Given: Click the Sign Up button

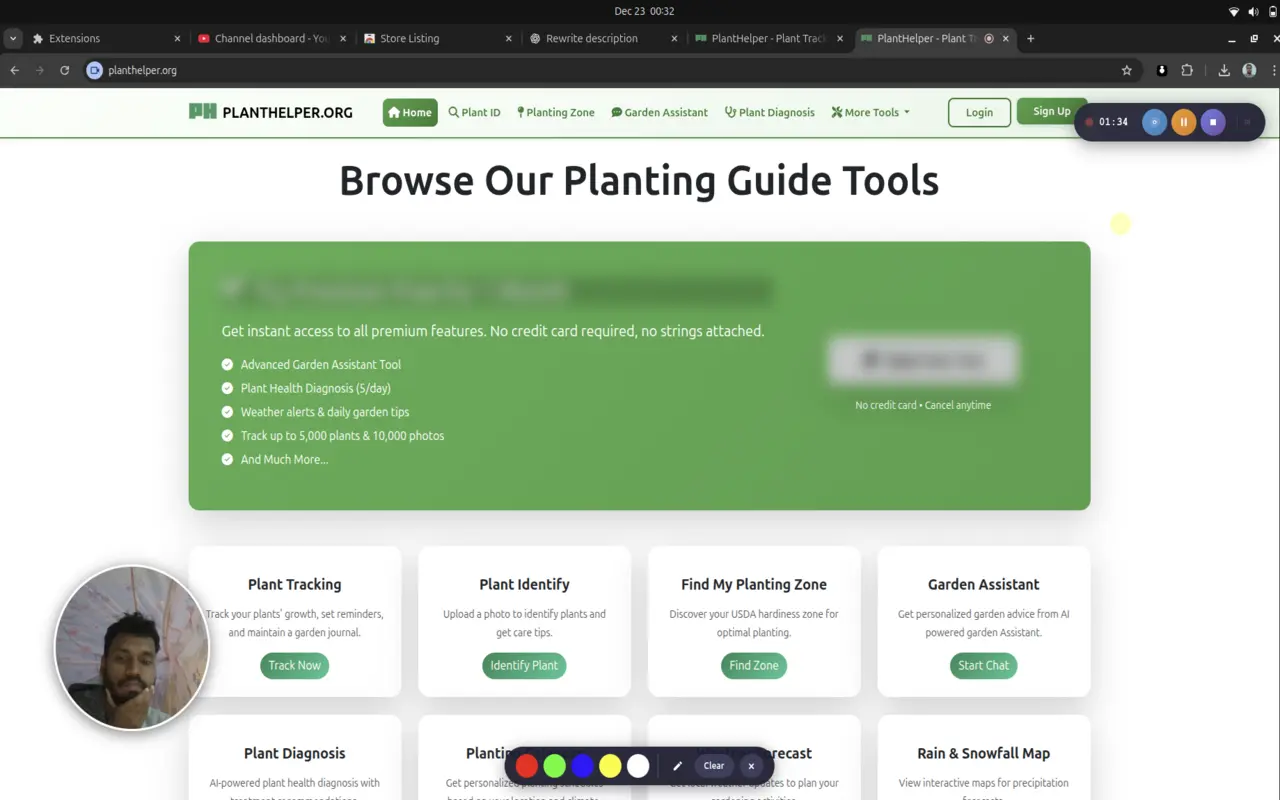Looking at the screenshot, I should 1051,111.
